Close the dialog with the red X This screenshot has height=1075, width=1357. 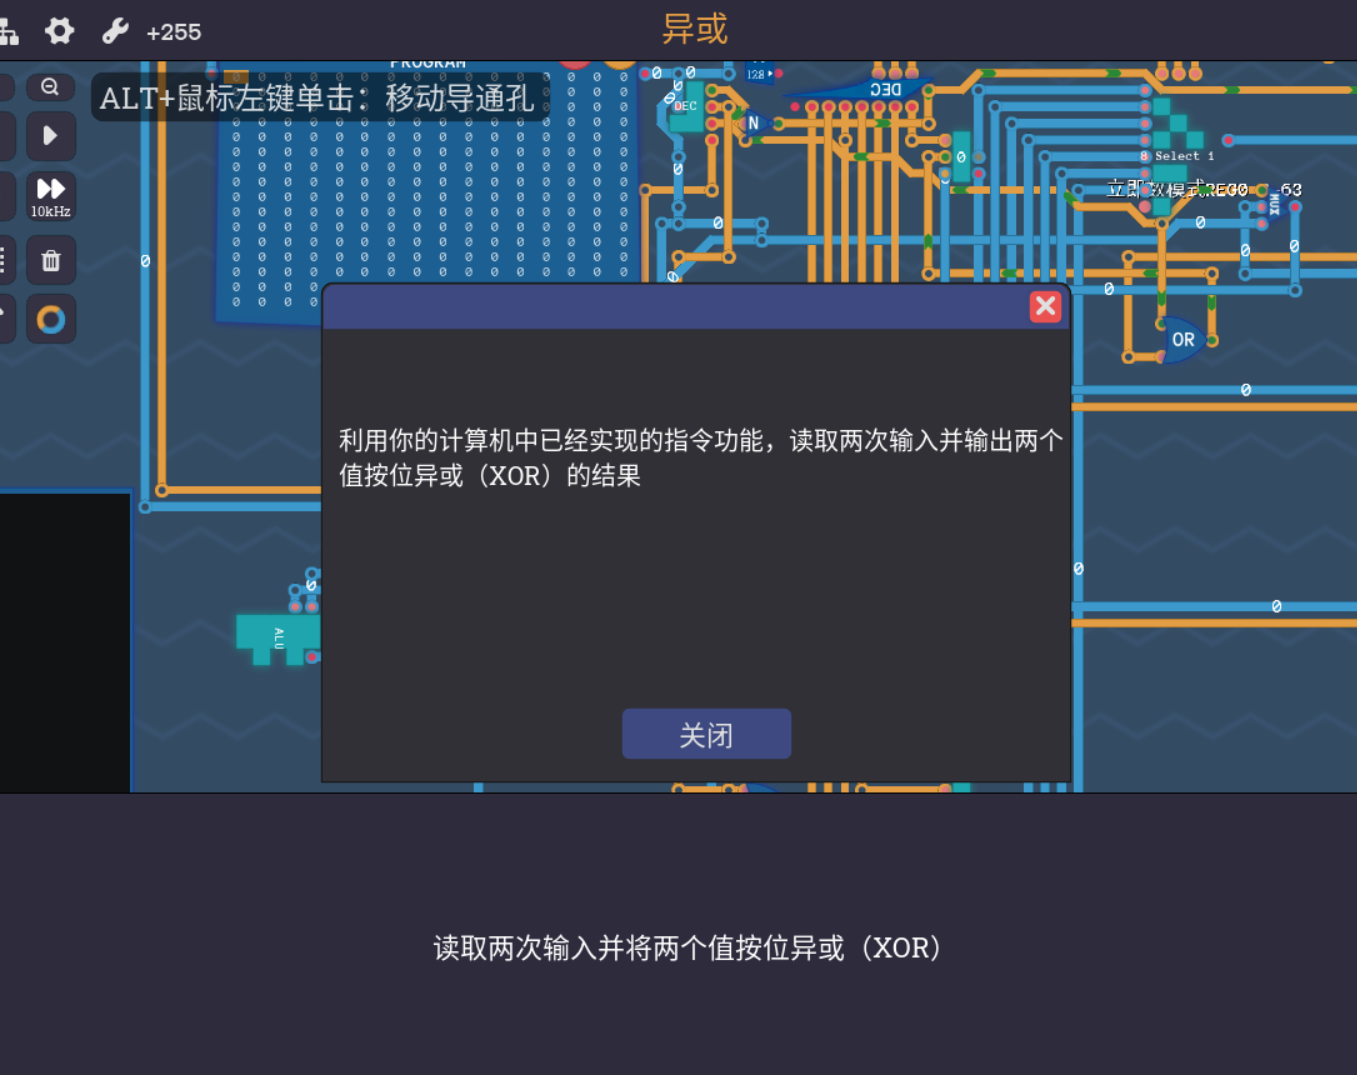pos(1045,306)
